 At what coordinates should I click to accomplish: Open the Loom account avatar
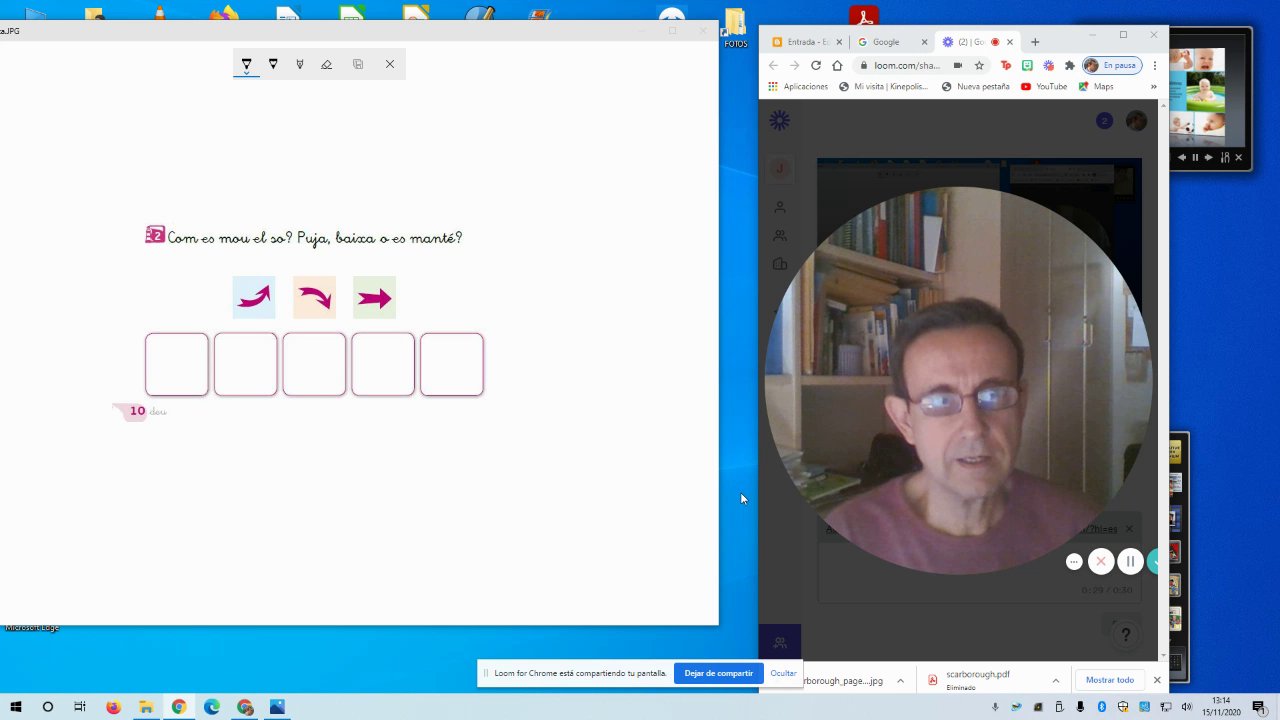pyautogui.click(x=1136, y=121)
